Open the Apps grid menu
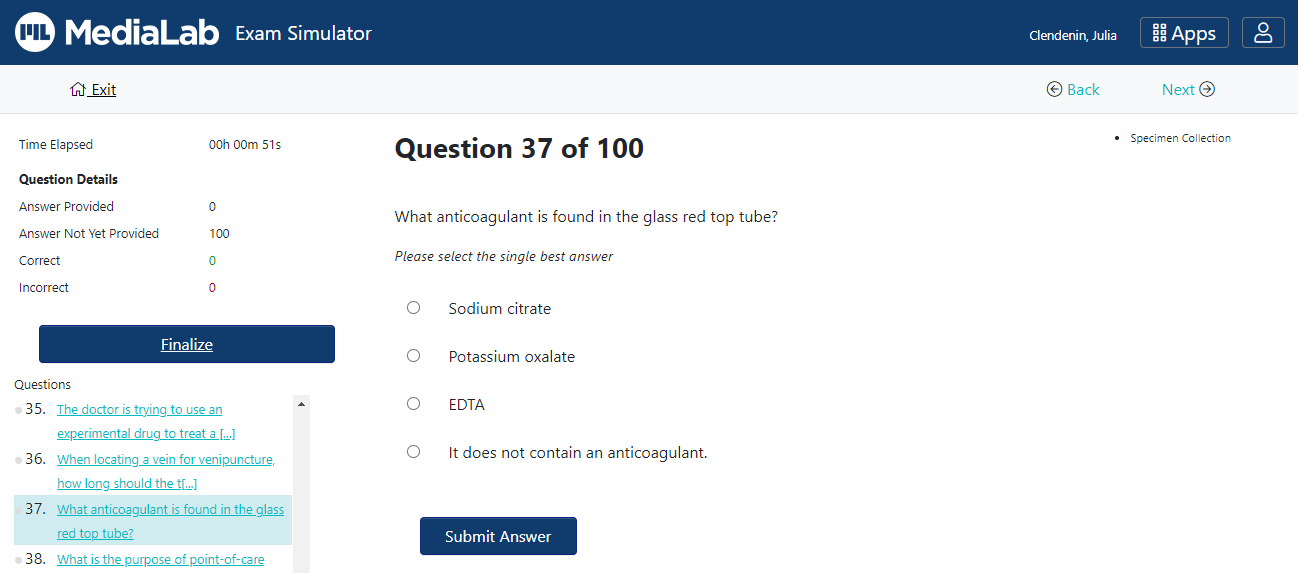Screen dimensions: 1298x573 pos(1184,33)
